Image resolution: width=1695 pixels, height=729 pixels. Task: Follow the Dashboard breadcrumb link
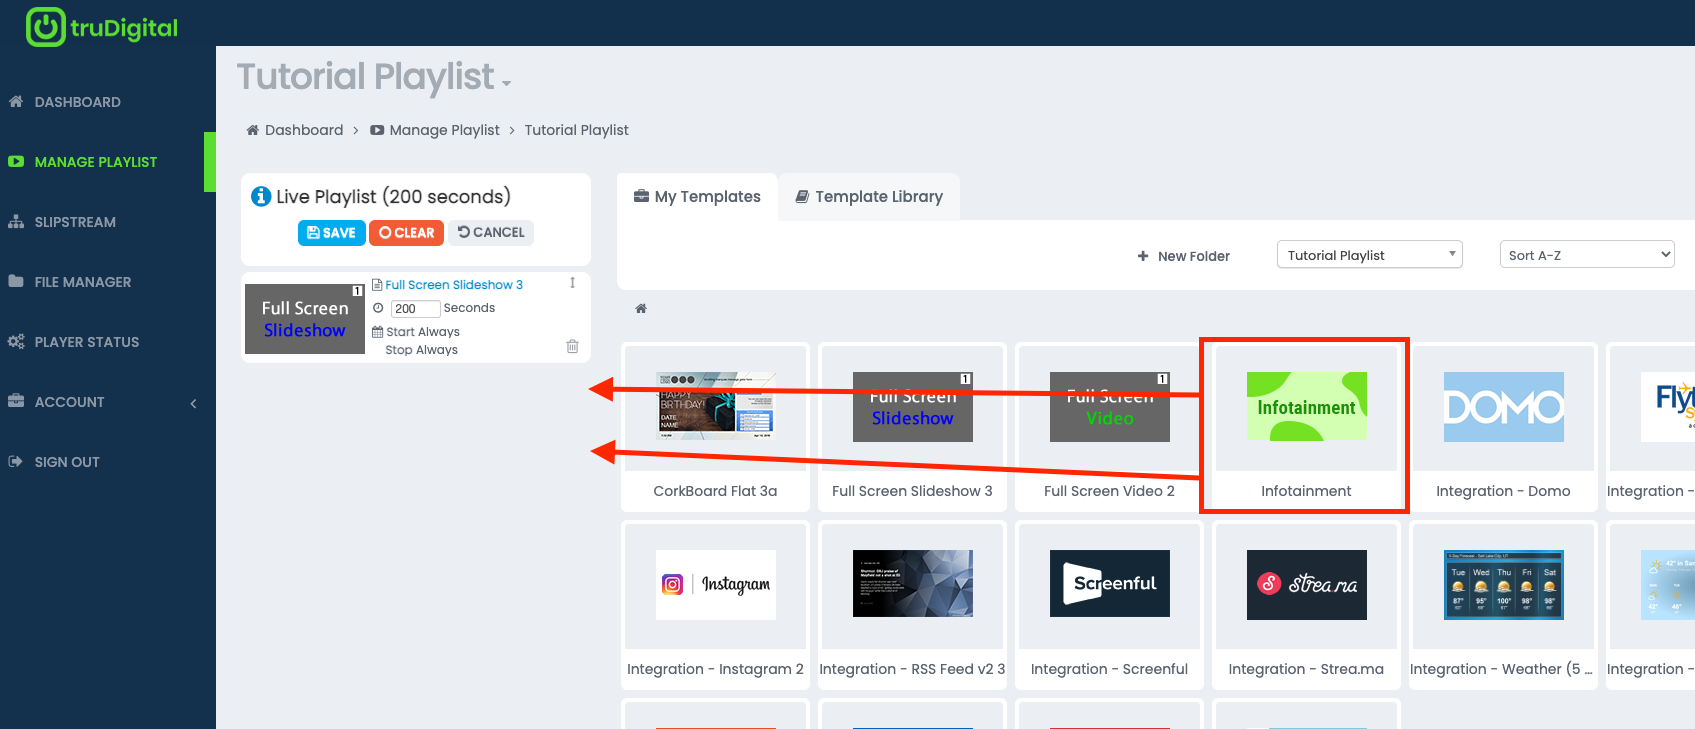(x=304, y=130)
